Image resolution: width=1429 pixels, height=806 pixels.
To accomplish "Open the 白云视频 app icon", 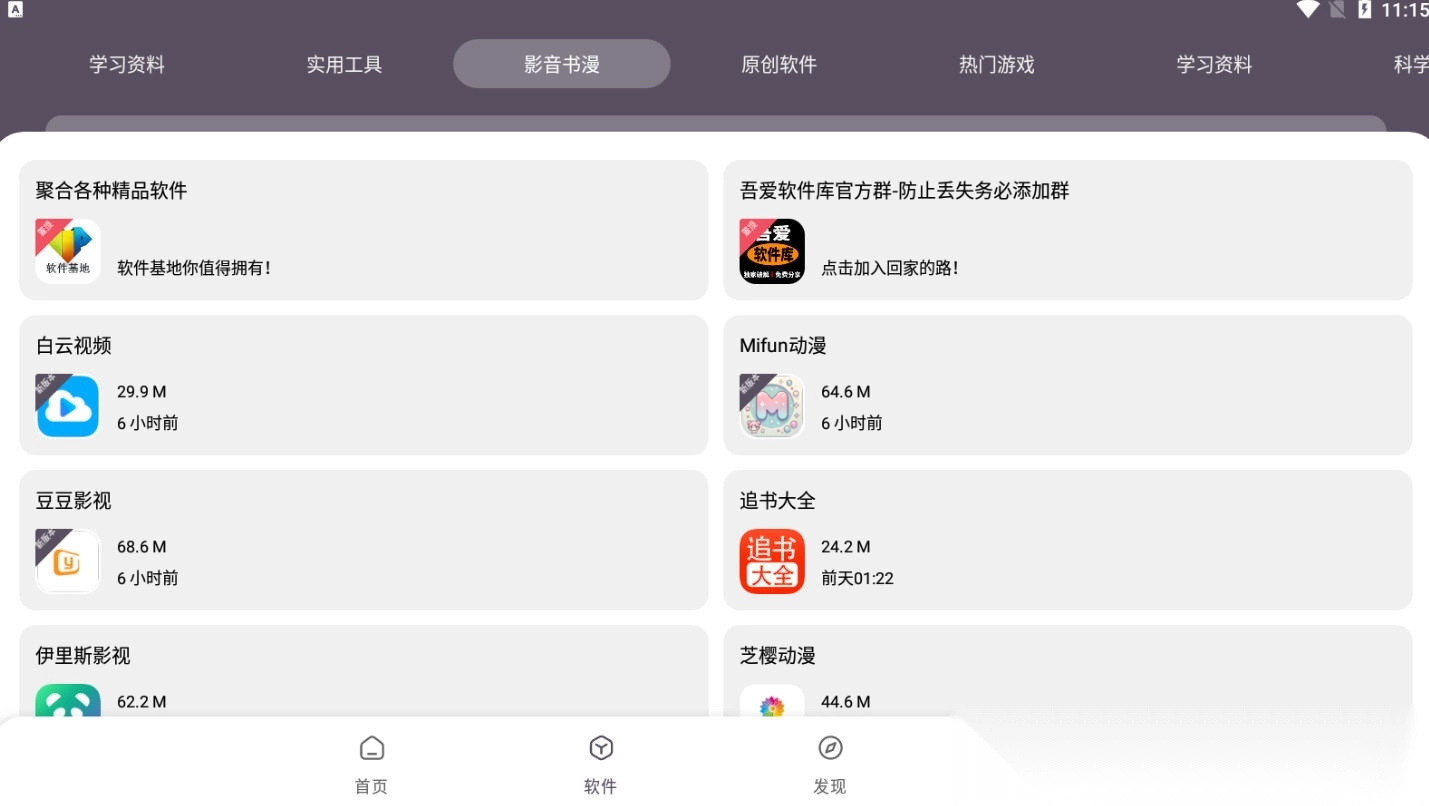I will pyautogui.click(x=66, y=406).
